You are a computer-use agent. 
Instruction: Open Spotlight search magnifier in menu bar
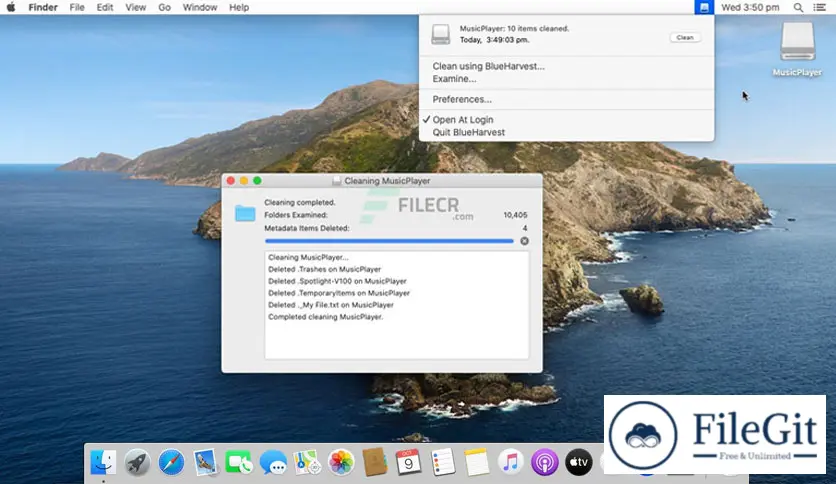click(x=798, y=7)
